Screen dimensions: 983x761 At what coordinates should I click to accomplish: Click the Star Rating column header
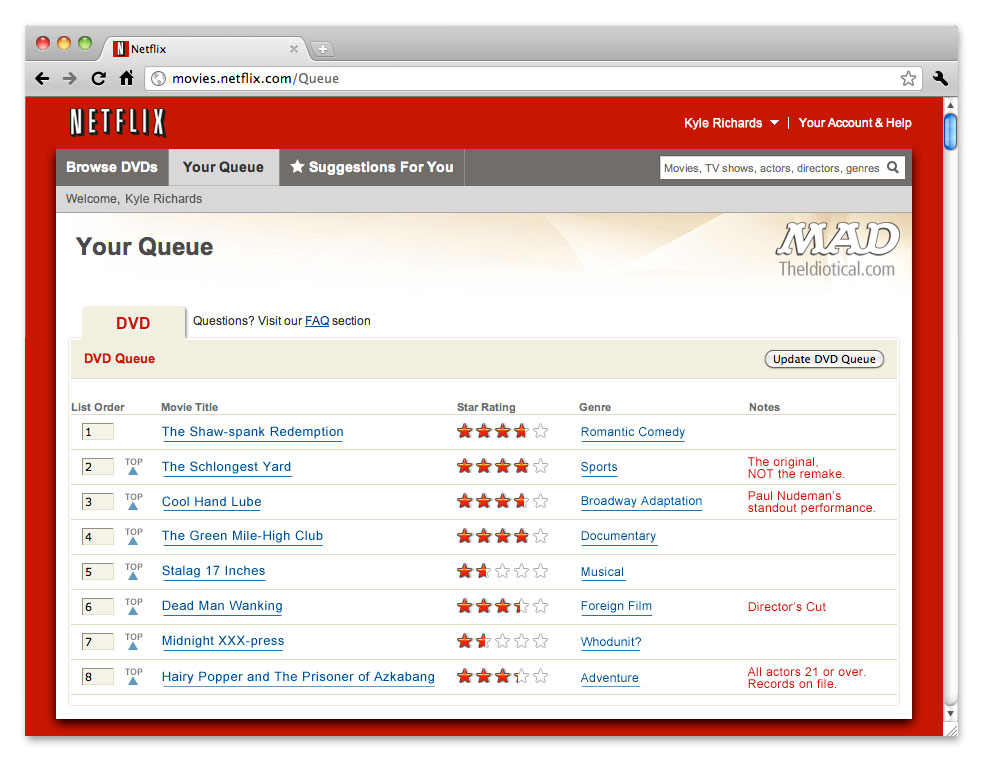486,407
